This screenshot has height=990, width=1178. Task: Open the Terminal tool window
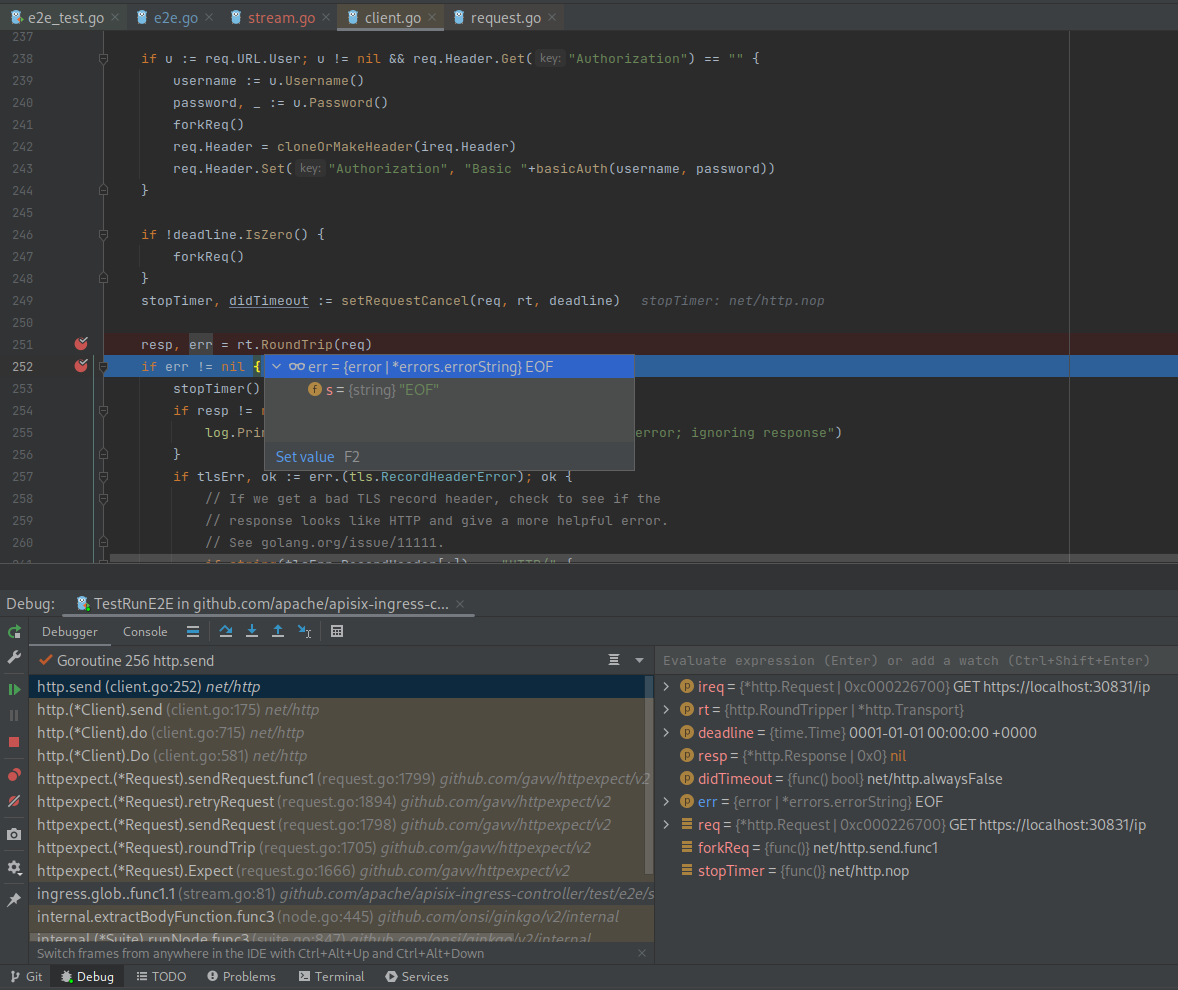point(331,976)
